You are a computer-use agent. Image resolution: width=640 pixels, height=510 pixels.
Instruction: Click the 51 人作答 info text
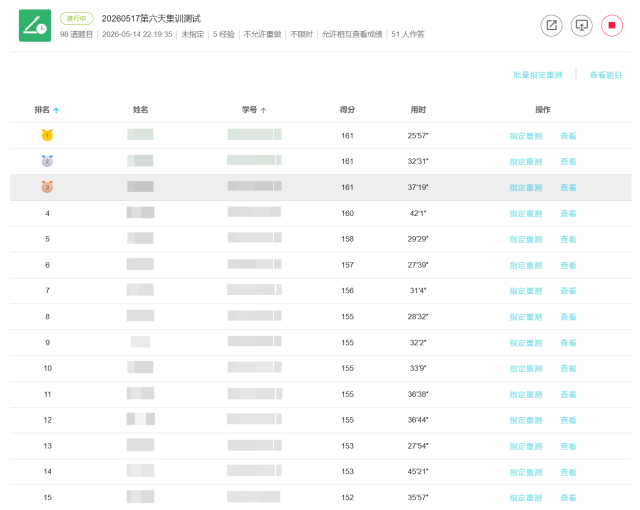click(x=408, y=34)
